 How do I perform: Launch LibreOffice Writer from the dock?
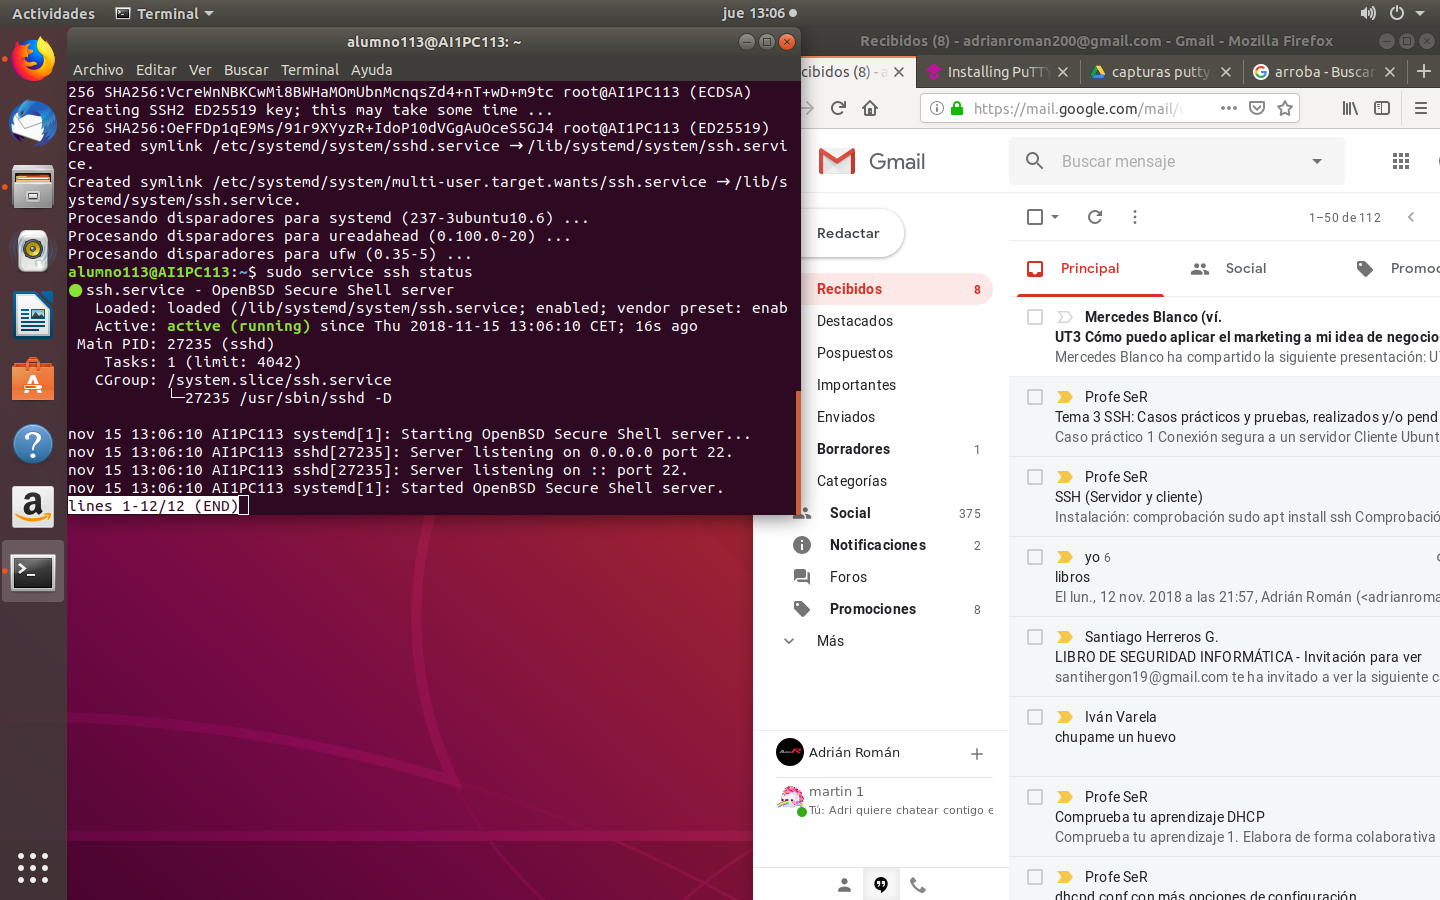coord(33,315)
